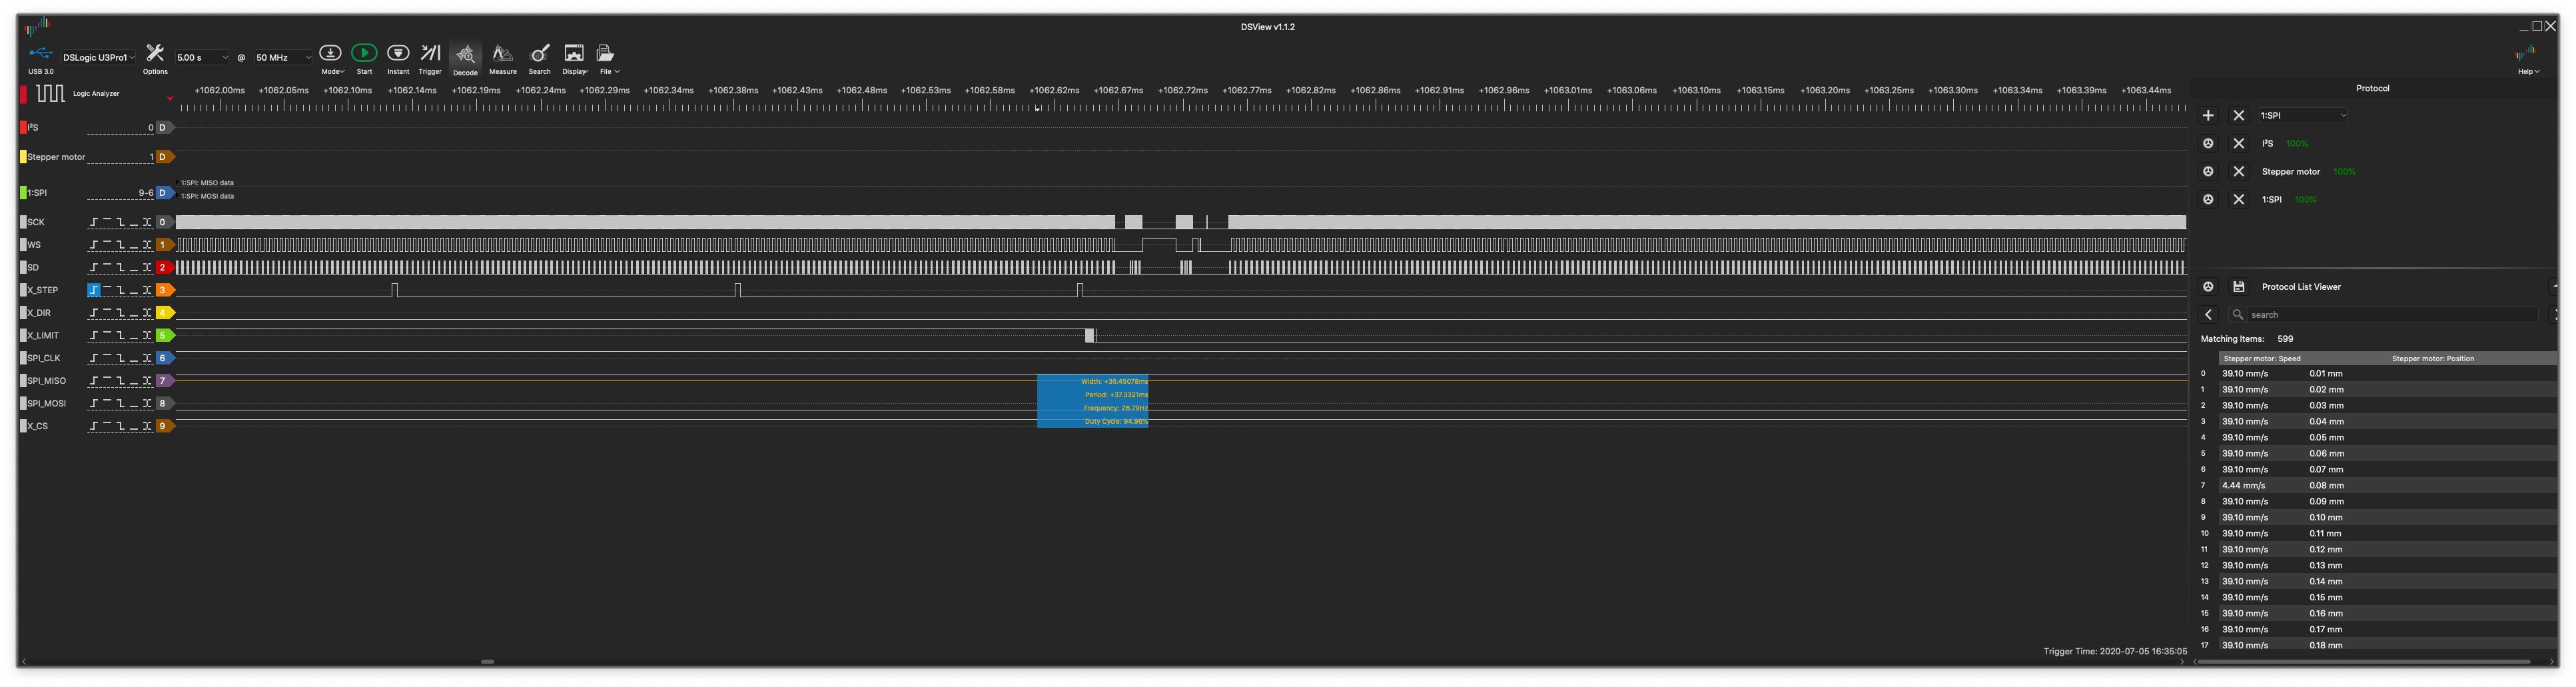Click channel 3 orange color tag

[165, 290]
